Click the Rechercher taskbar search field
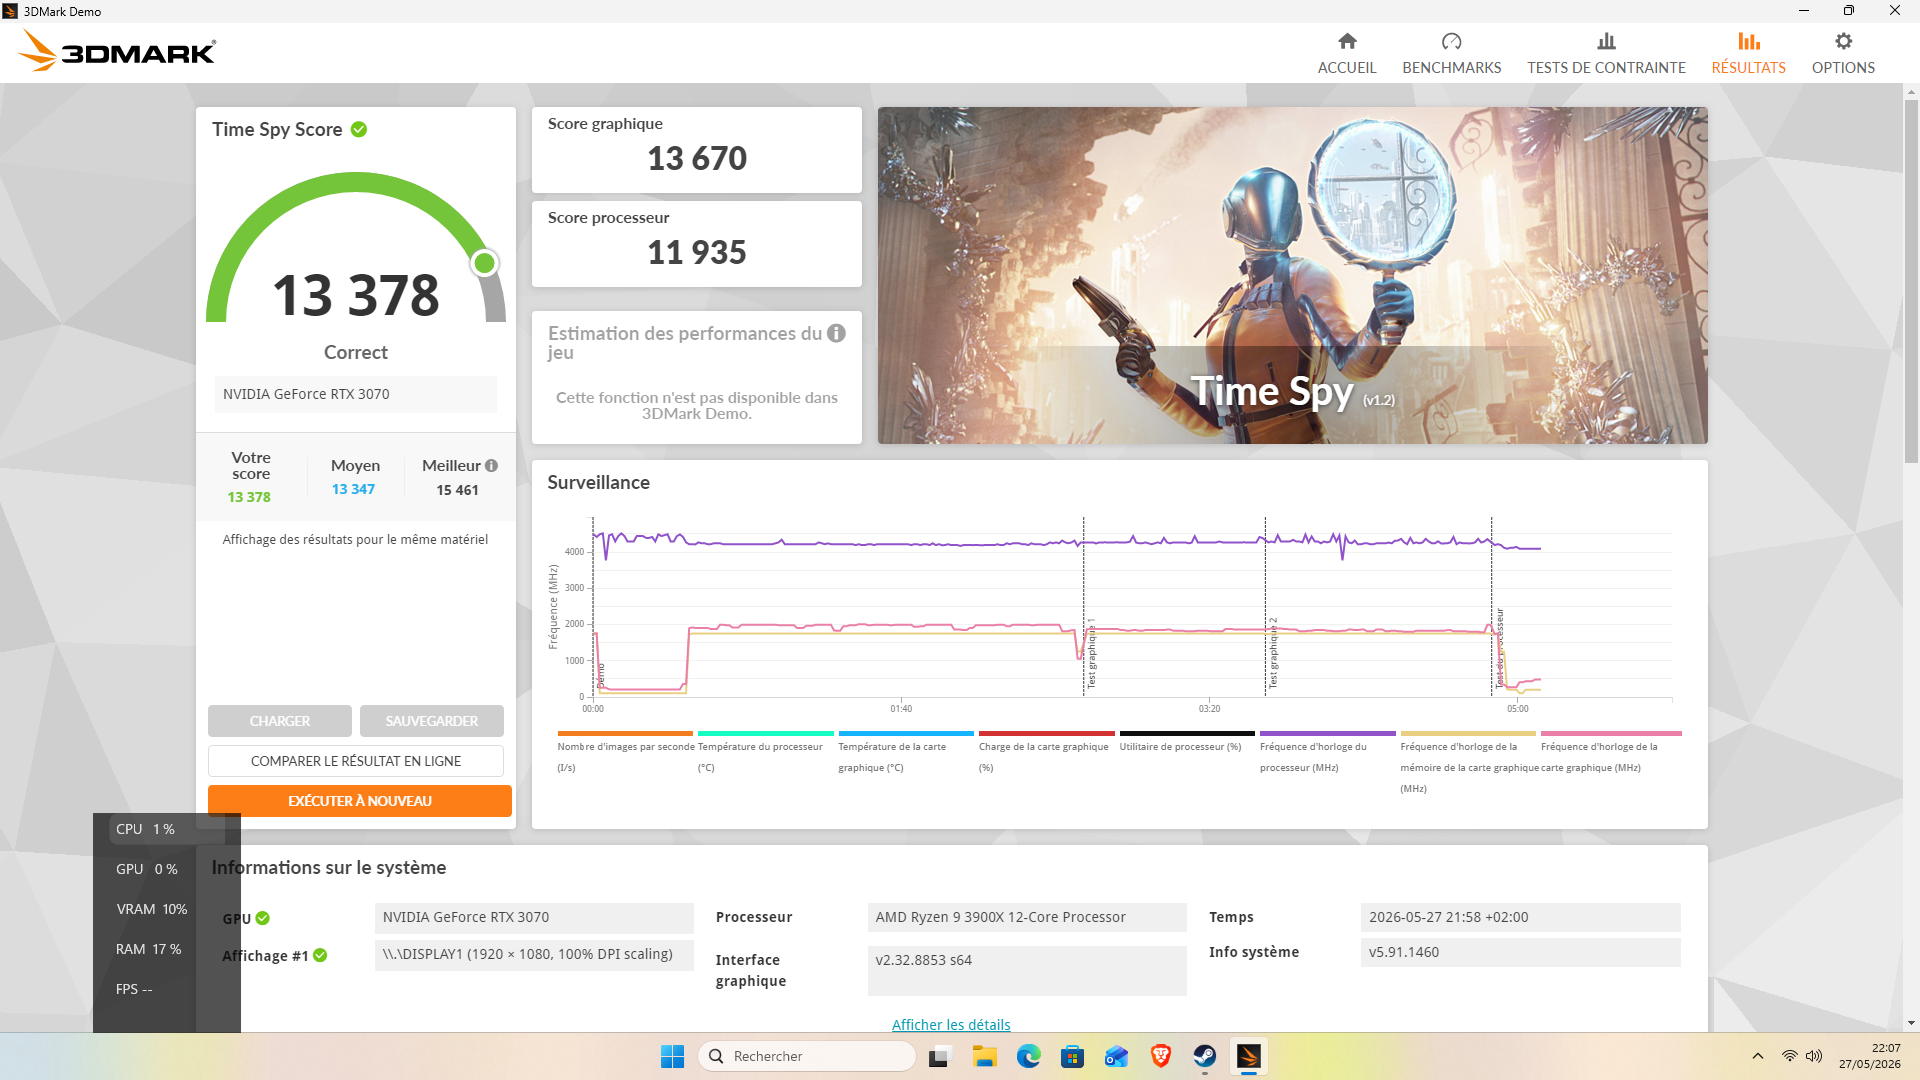 click(807, 1056)
